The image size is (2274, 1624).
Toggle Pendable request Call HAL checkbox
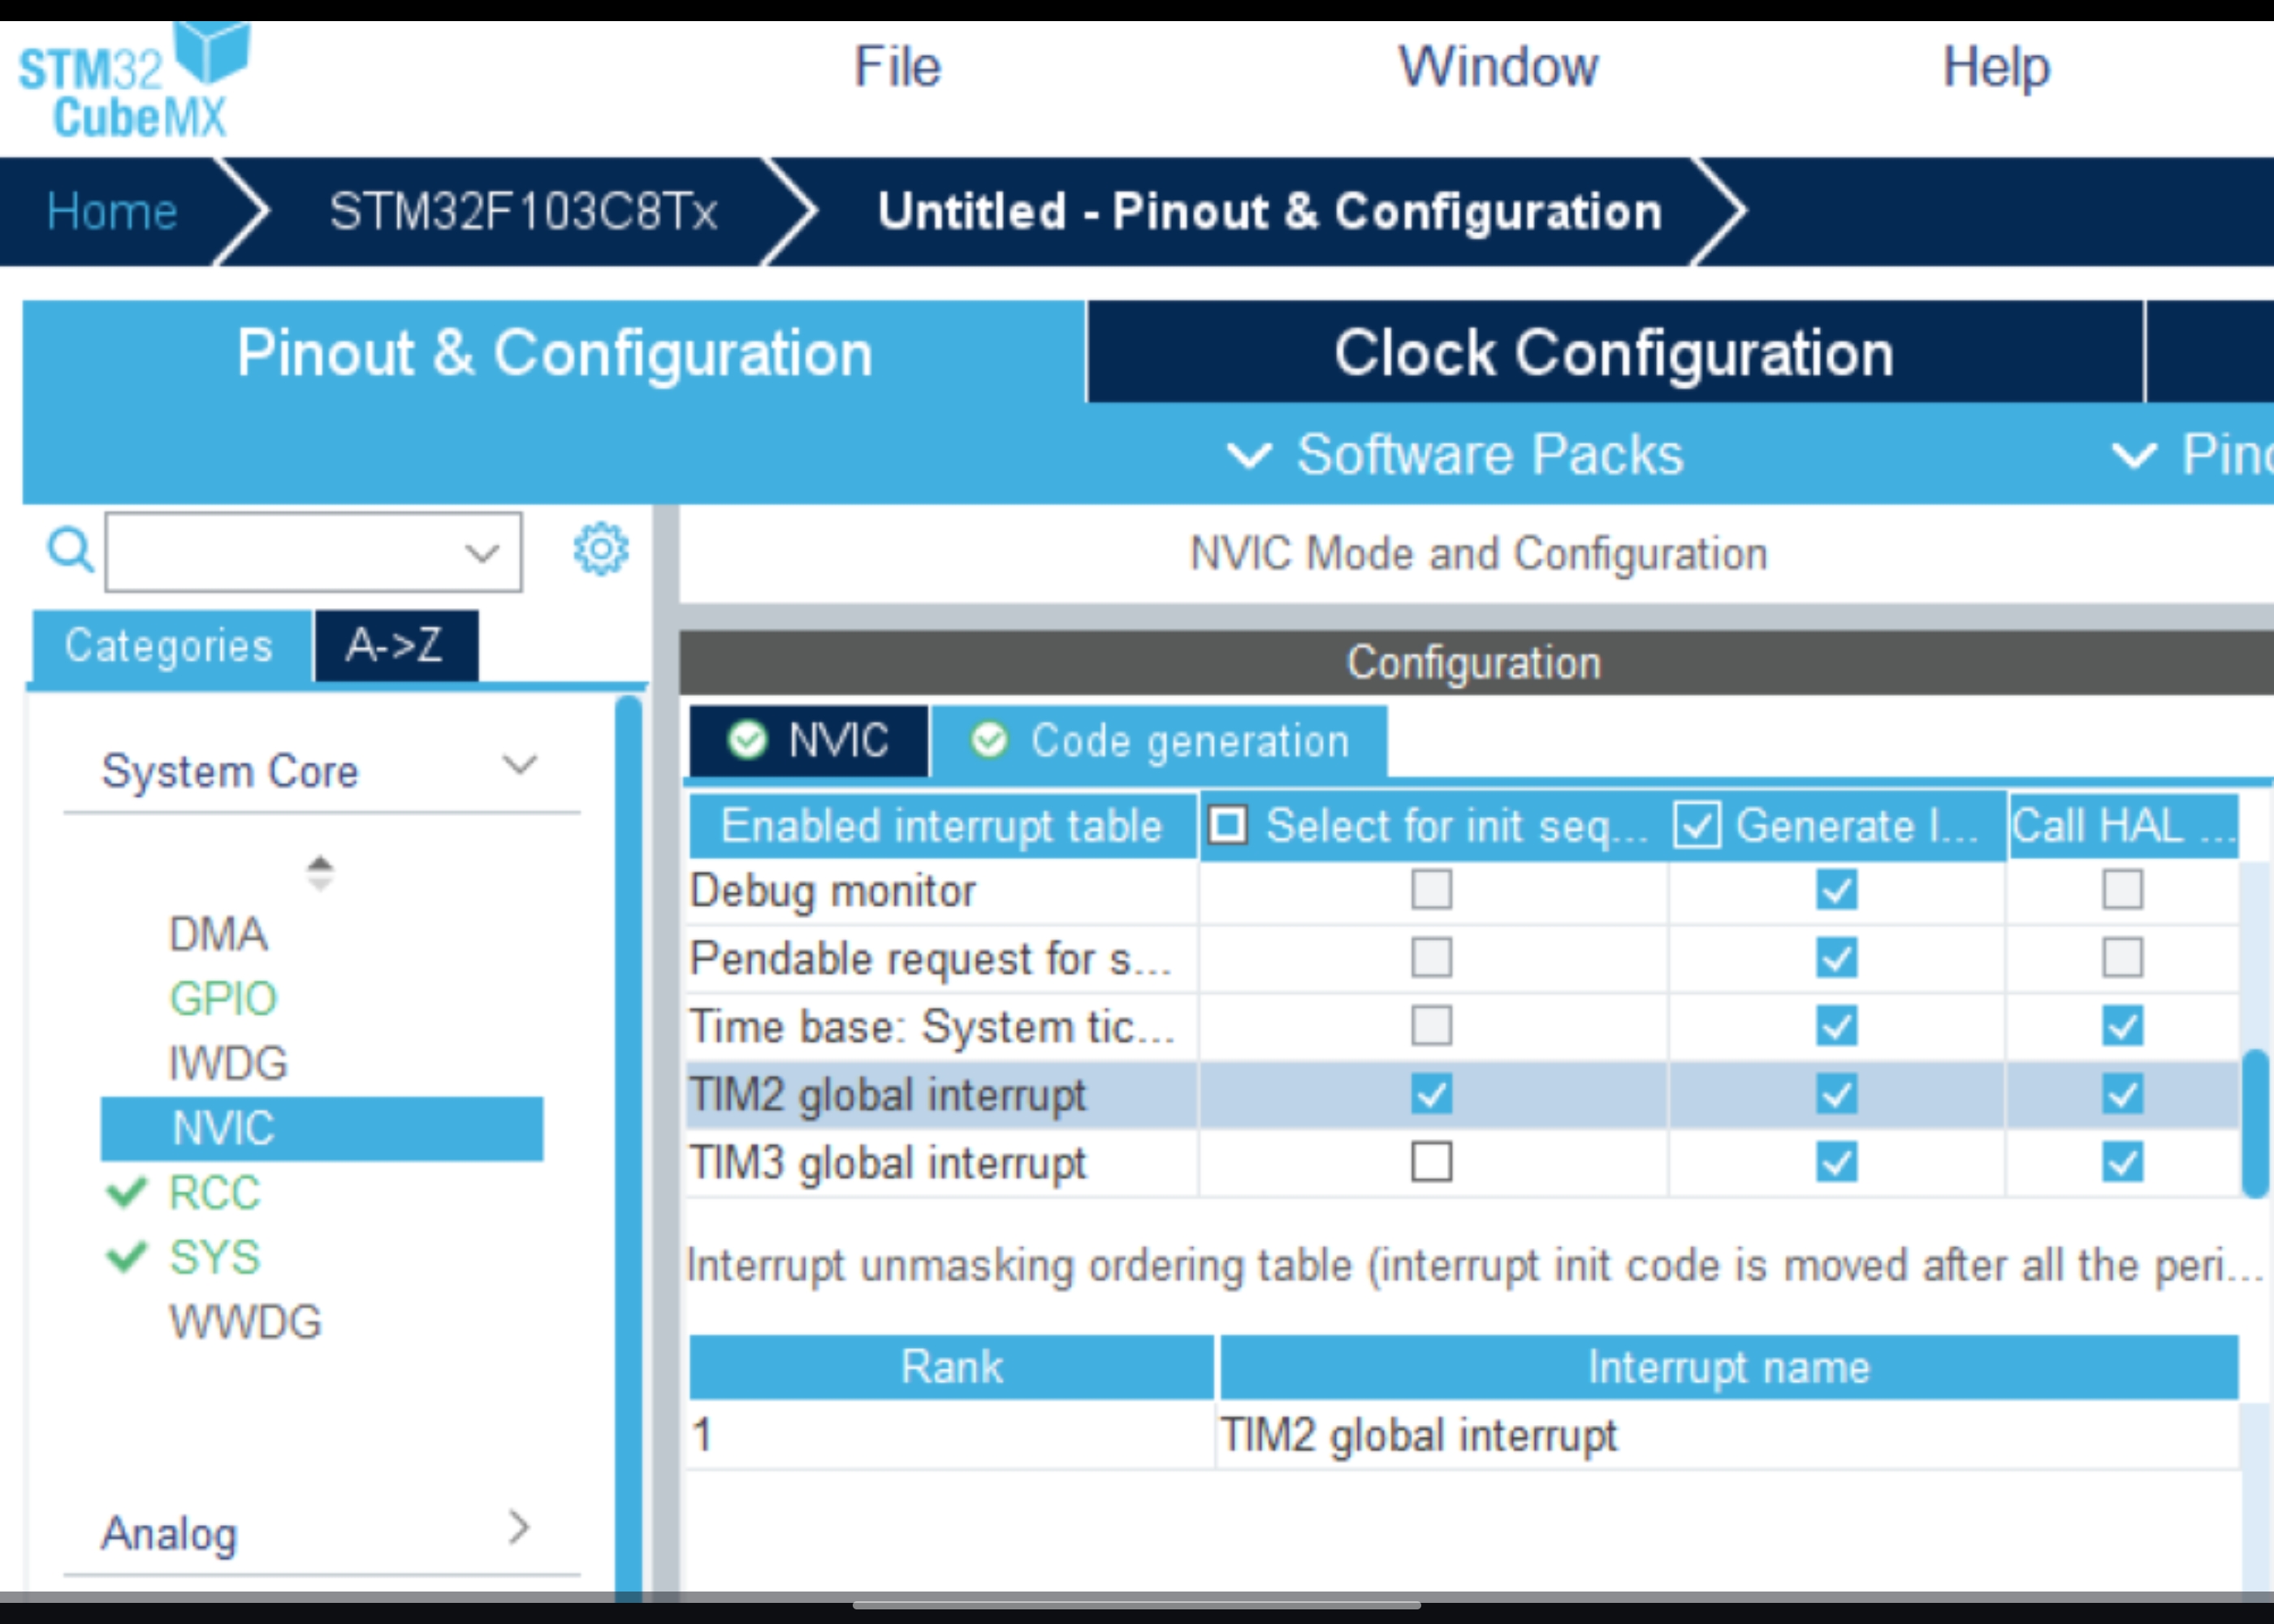pos(2123,958)
